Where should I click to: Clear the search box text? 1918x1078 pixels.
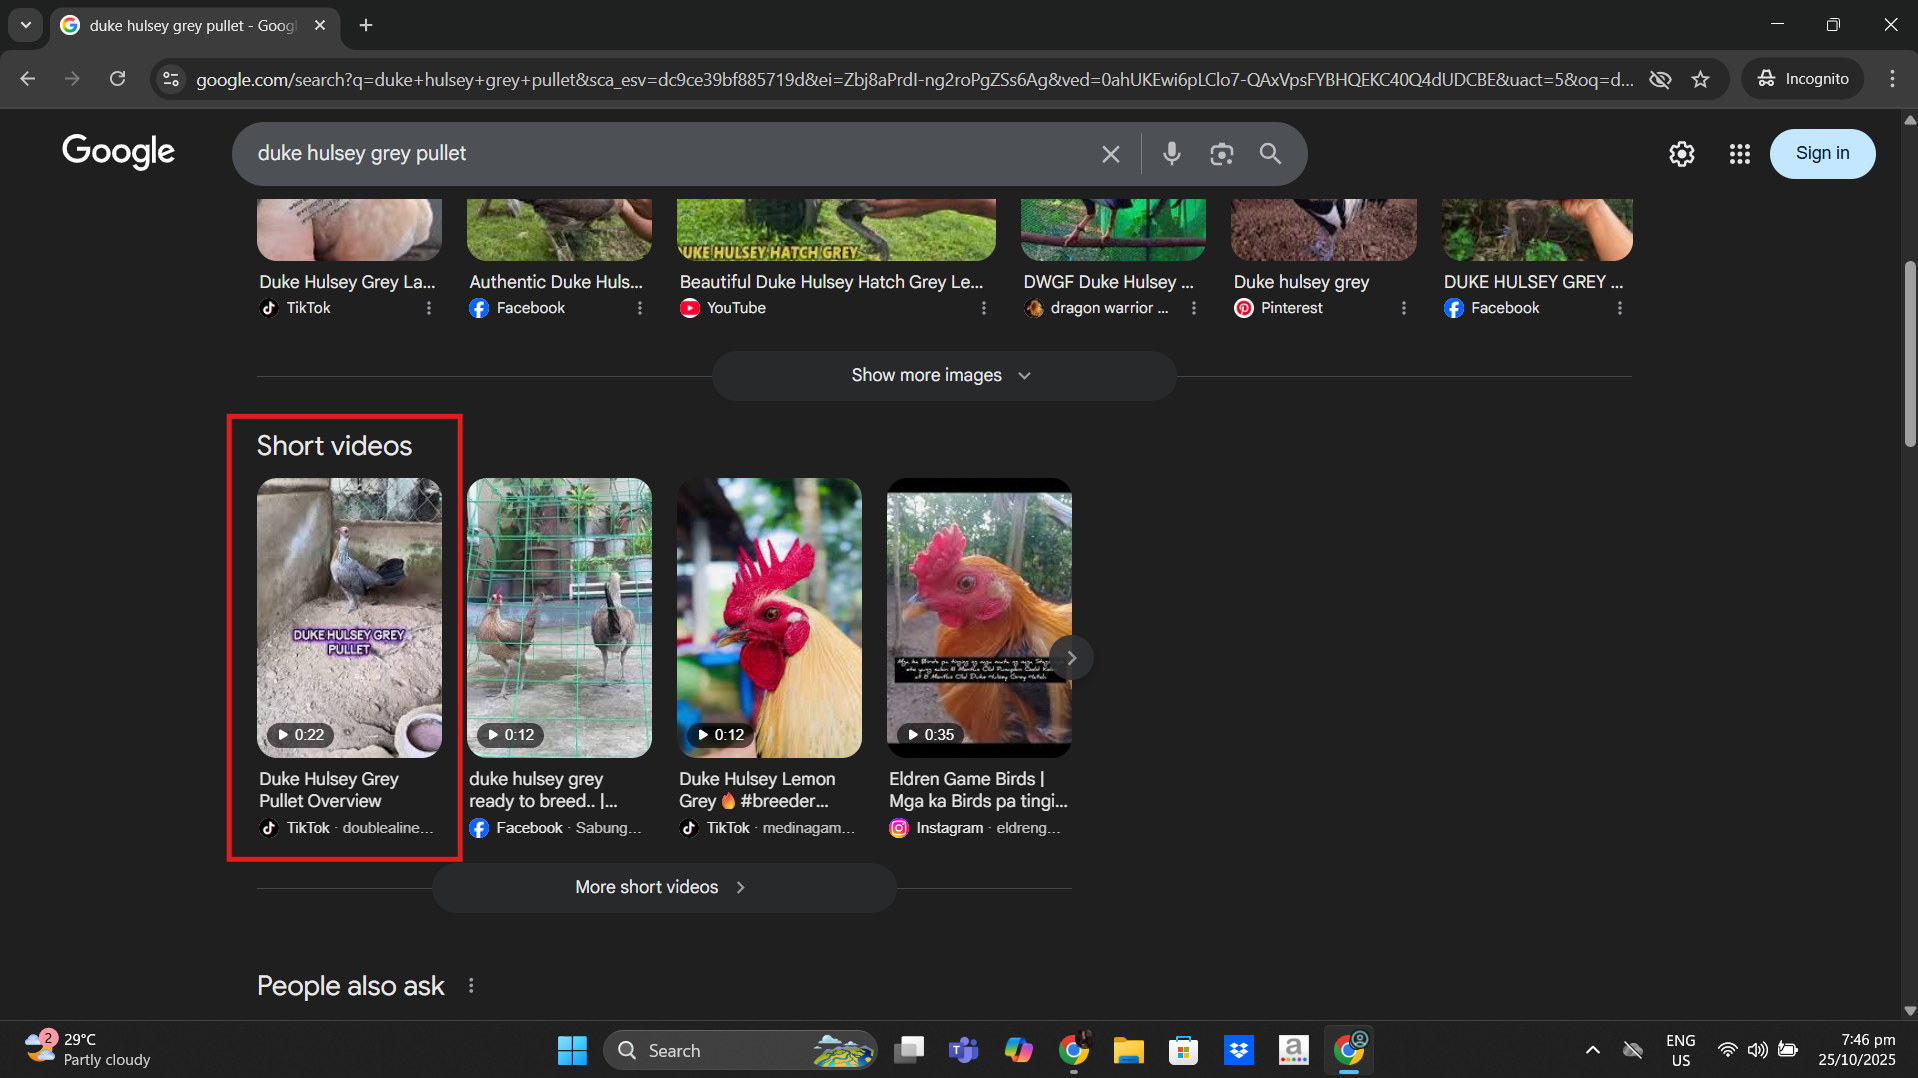tap(1110, 154)
